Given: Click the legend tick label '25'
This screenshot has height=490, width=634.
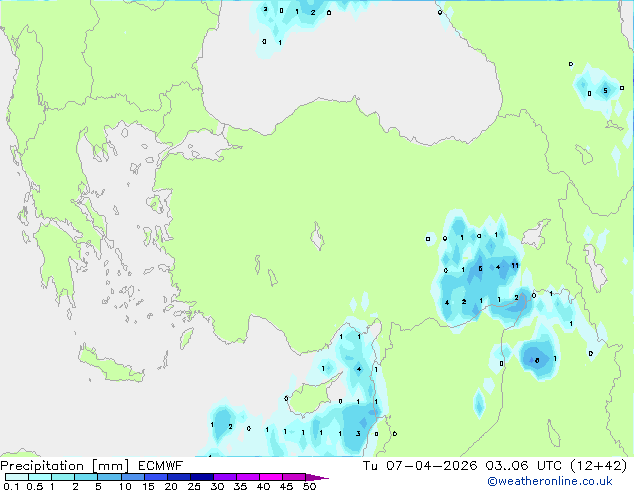Looking at the screenshot, I should 194,486.
